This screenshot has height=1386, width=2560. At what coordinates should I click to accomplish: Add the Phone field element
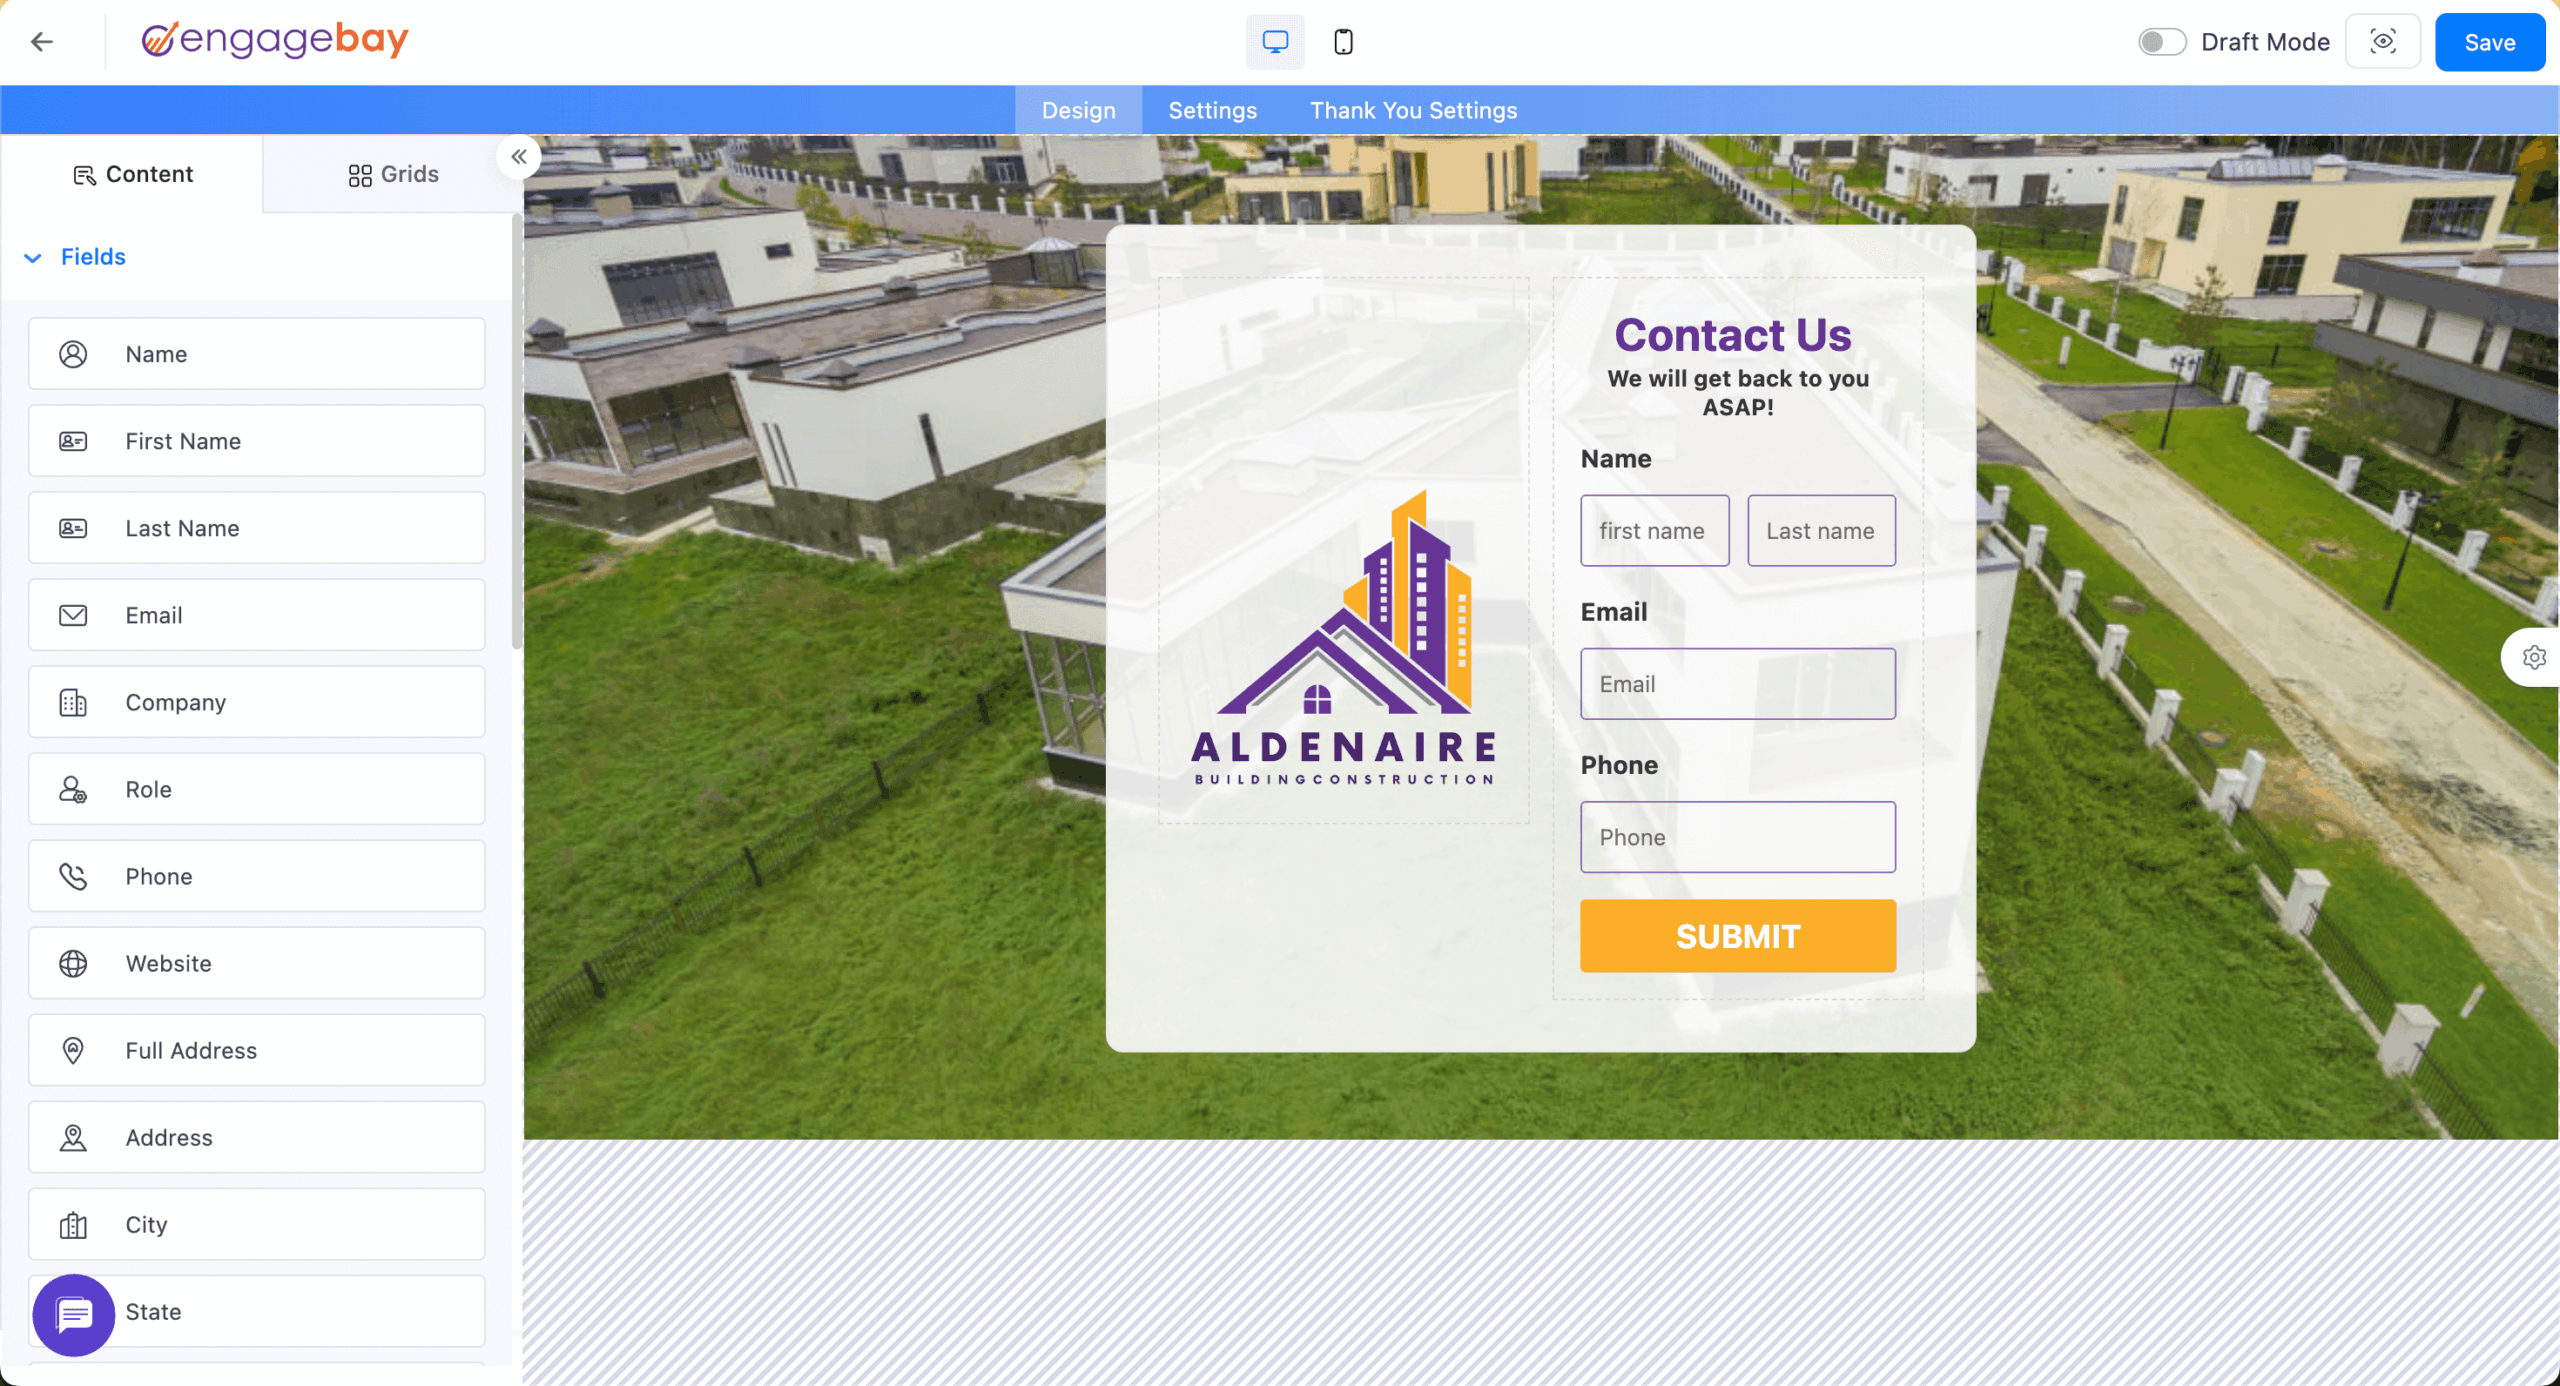257,876
